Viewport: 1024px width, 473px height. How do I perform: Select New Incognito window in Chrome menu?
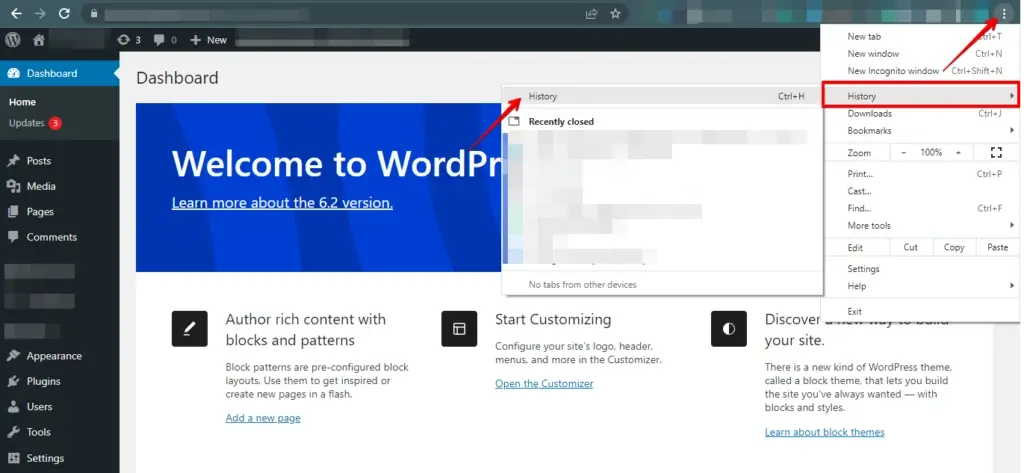(920, 71)
